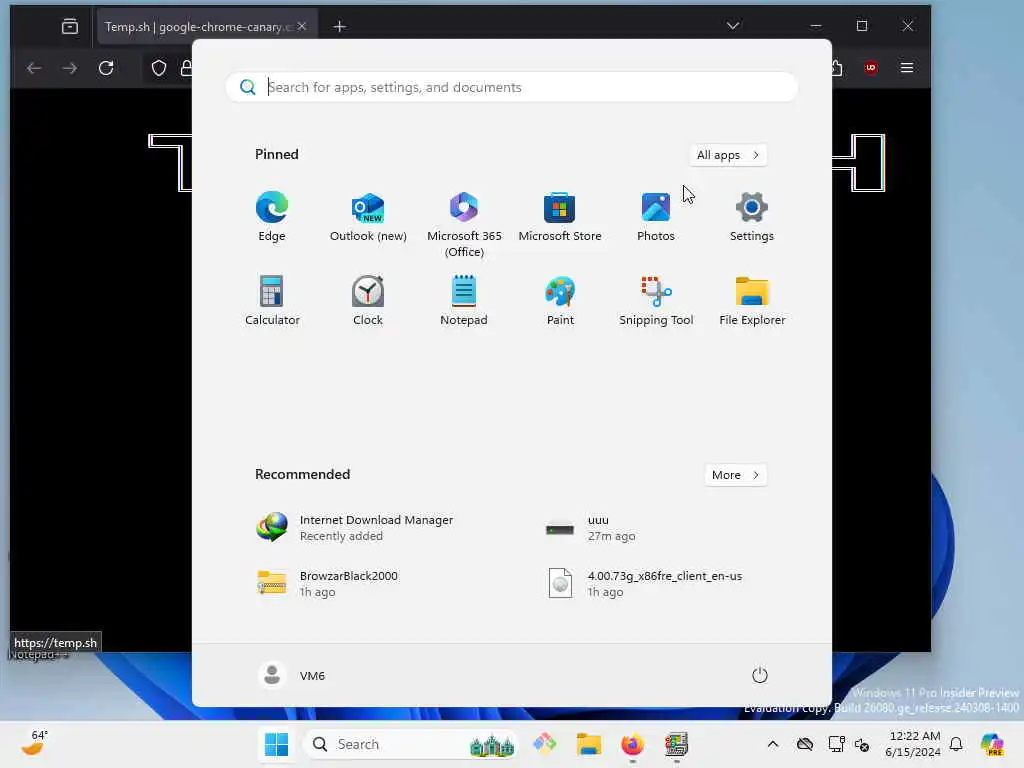This screenshot has height=768, width=1024.
Task: Go back in the browser
Action: click(34, 68)
